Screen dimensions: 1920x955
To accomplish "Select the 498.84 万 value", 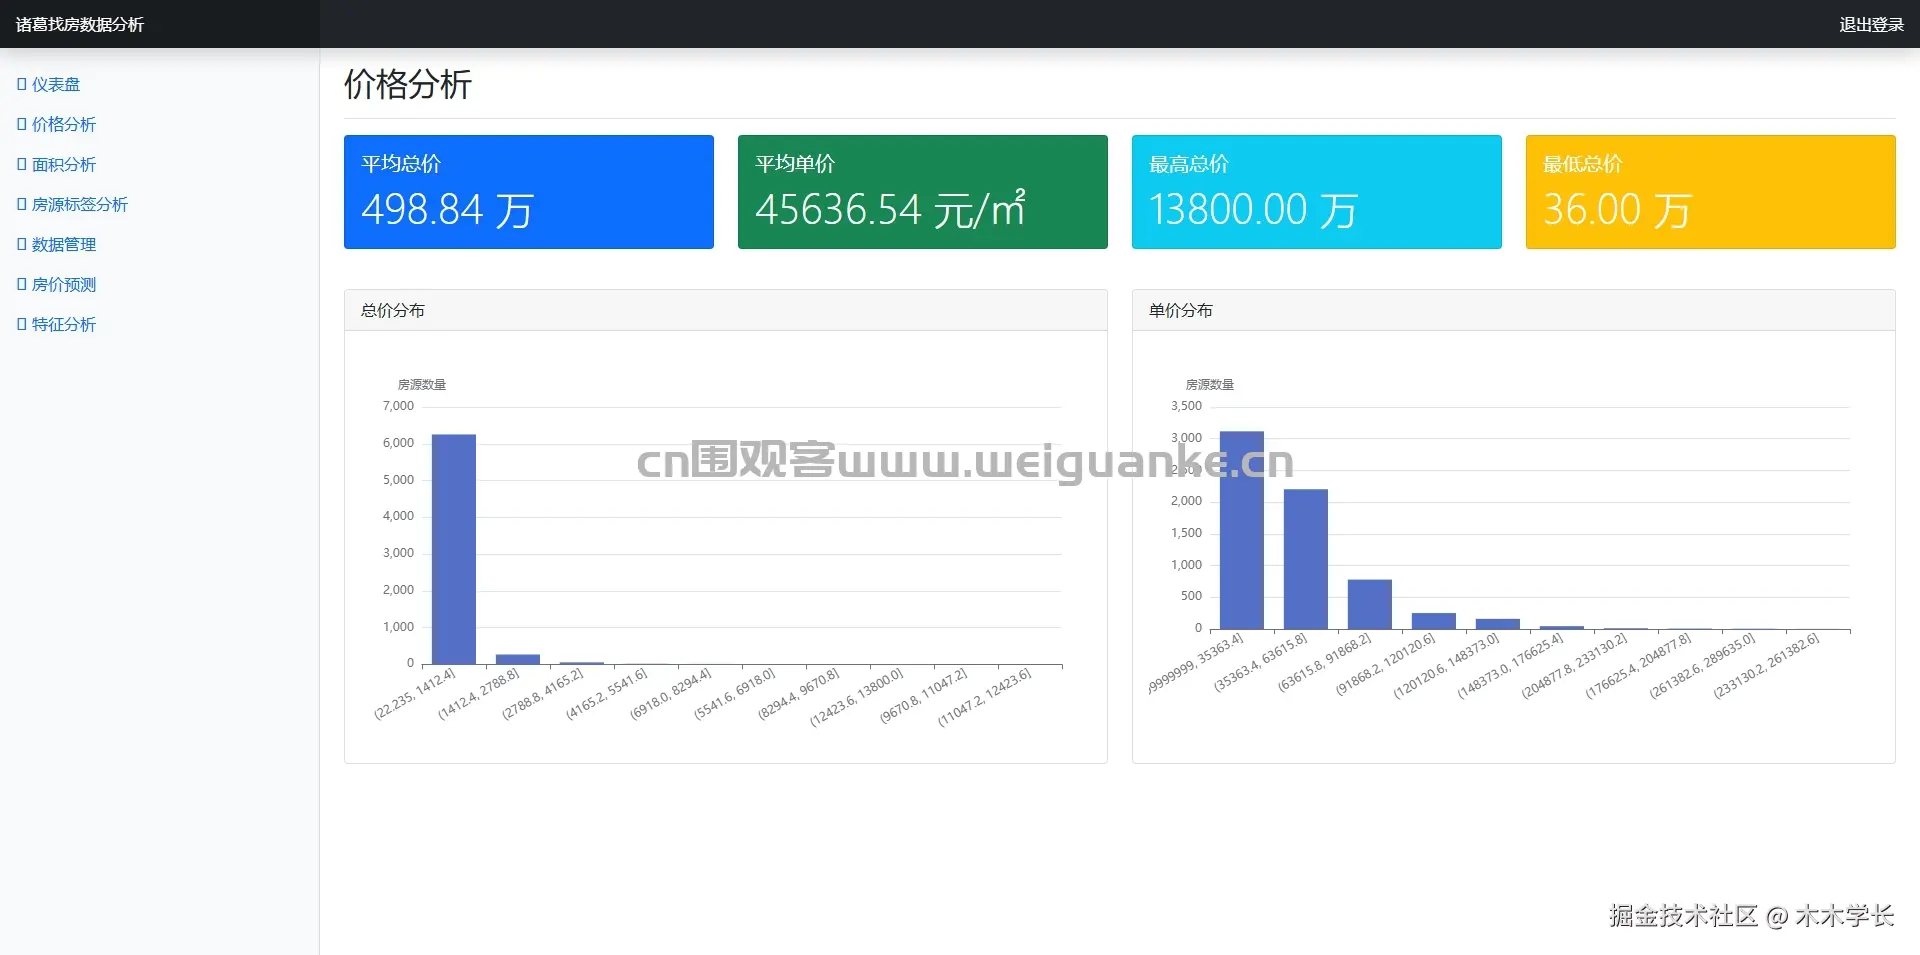I will pyautogui.click(x=447, y=210).
